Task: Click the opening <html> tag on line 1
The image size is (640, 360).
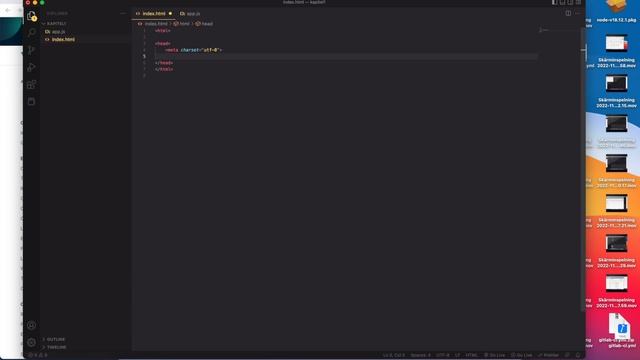Action: pos(162,31)
